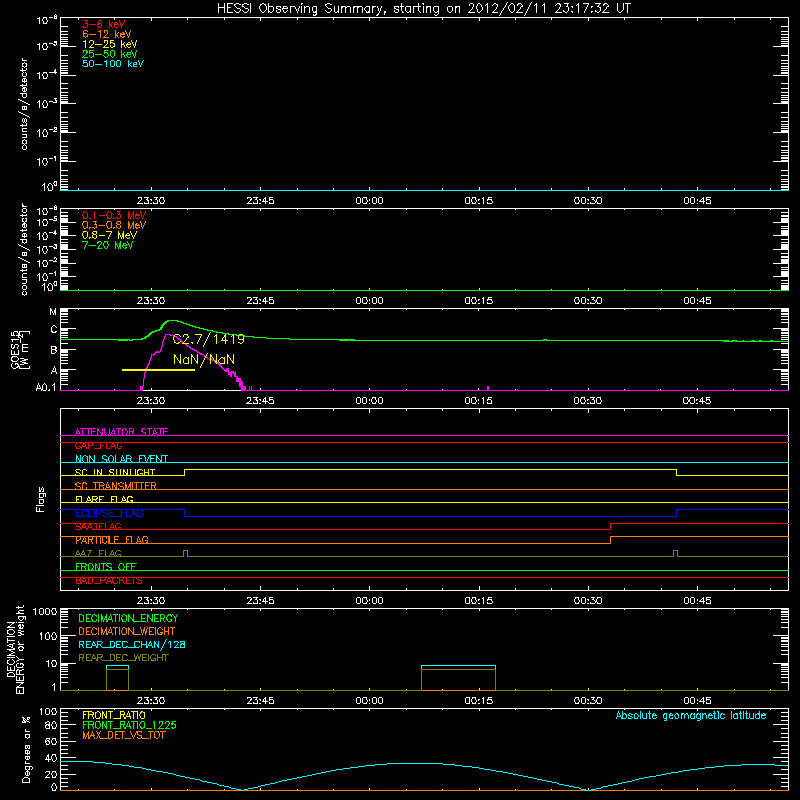This screenshot has width=800, height=800.
Task: Click the DECIMATION_WEIGHT legend label
Action: pyautogui.click(x=127, y=632)
